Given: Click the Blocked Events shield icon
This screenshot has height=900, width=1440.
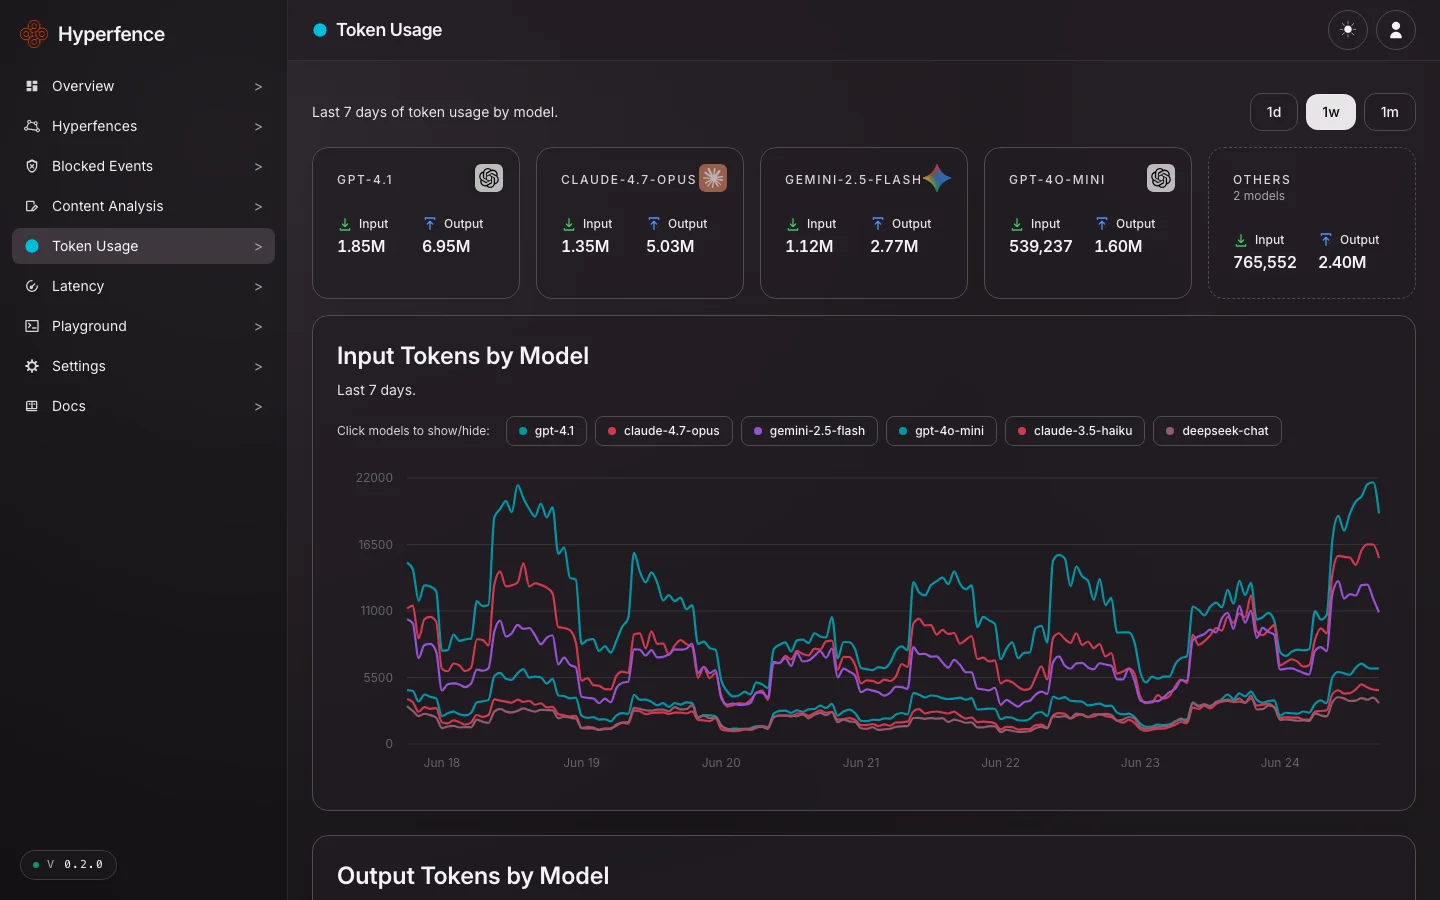Looking at the screenshot, I should tap(32, 166).
